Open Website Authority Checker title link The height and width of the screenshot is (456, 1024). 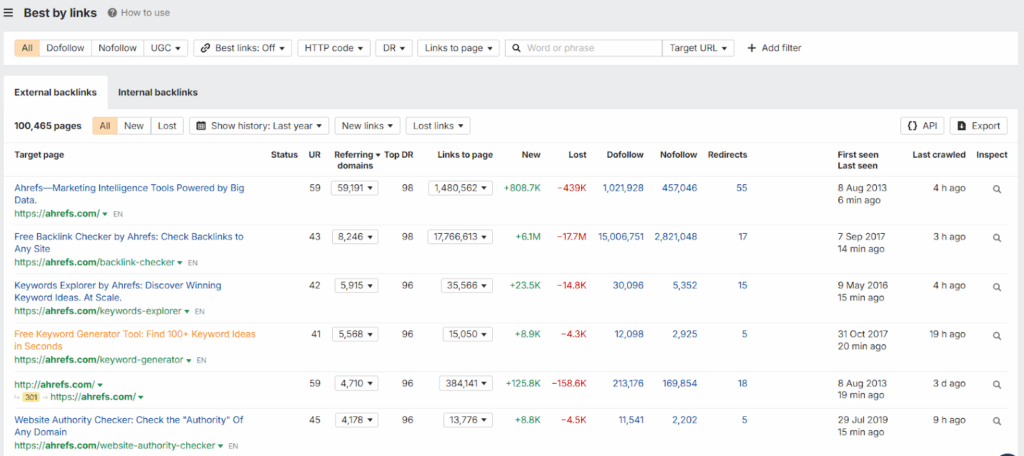[129, 425]
